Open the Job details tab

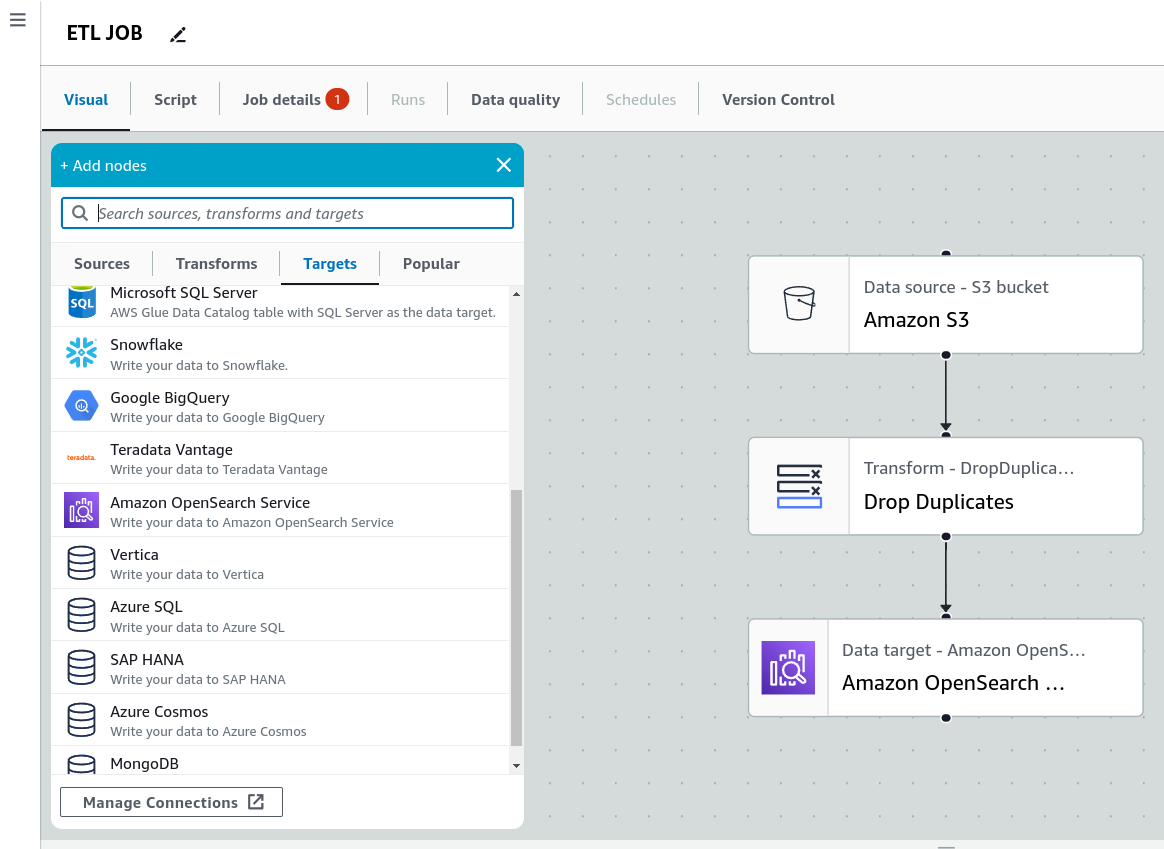[281, 99]
